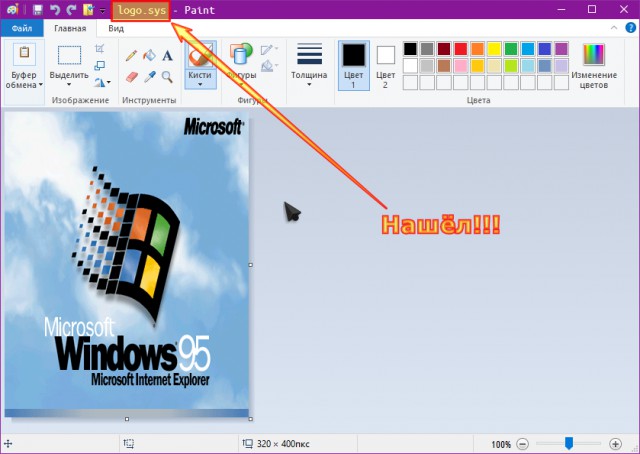Switch to the Вид tab
Image resolution: width=640 pixels, height=454 pixels.
pyautogui.click(x=116, y=29)
